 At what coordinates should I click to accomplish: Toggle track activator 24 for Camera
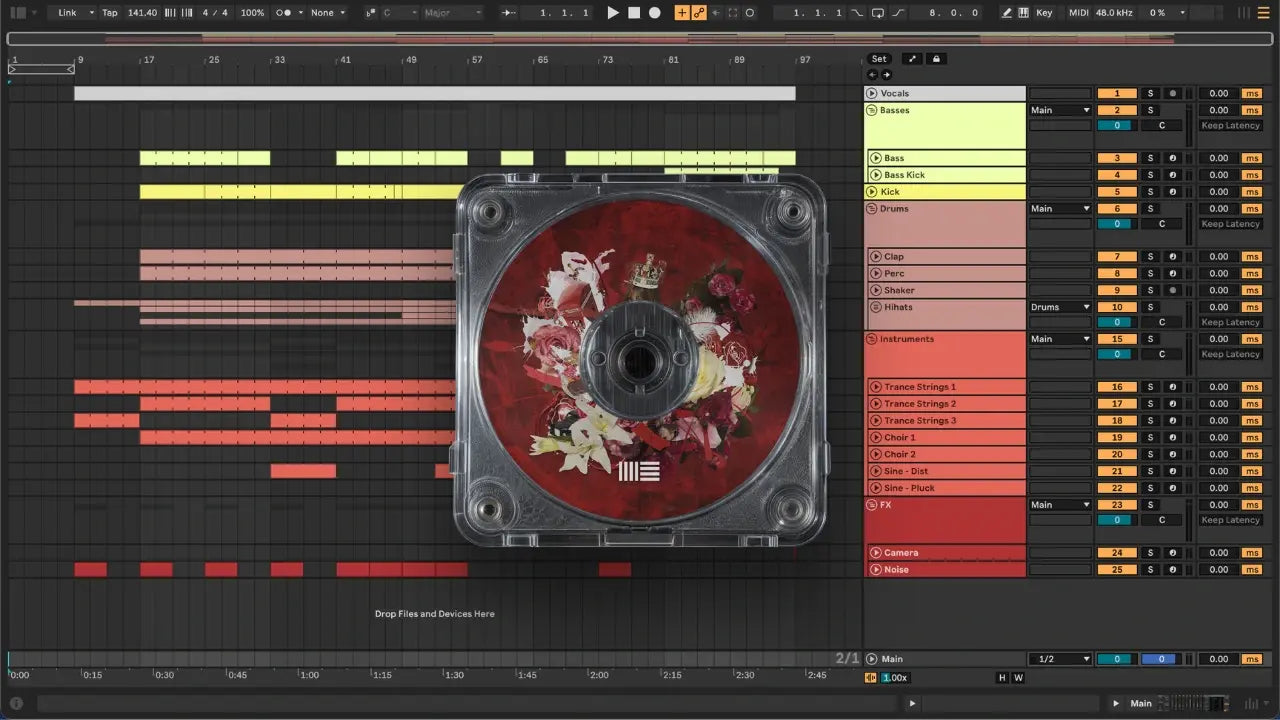[x=1117, y=552]
